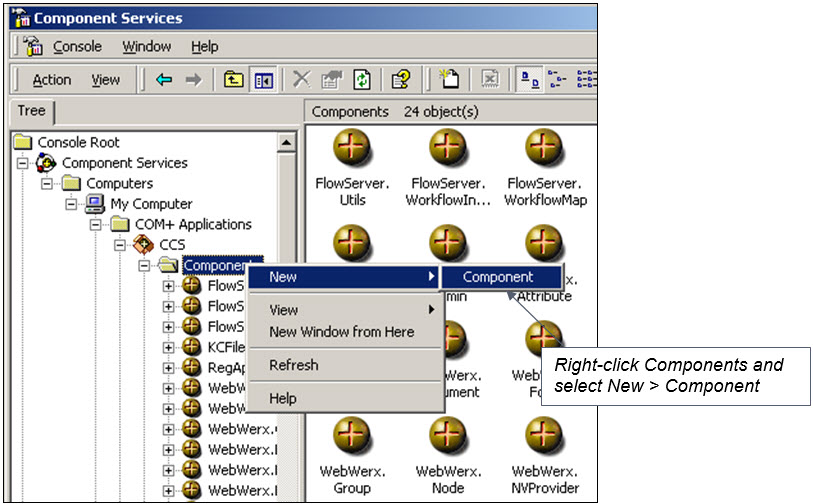Click the FlowServer.WorkflowIn... component icon
The image size is (813, 504).
pyautogui.click(x=448, y=147)
